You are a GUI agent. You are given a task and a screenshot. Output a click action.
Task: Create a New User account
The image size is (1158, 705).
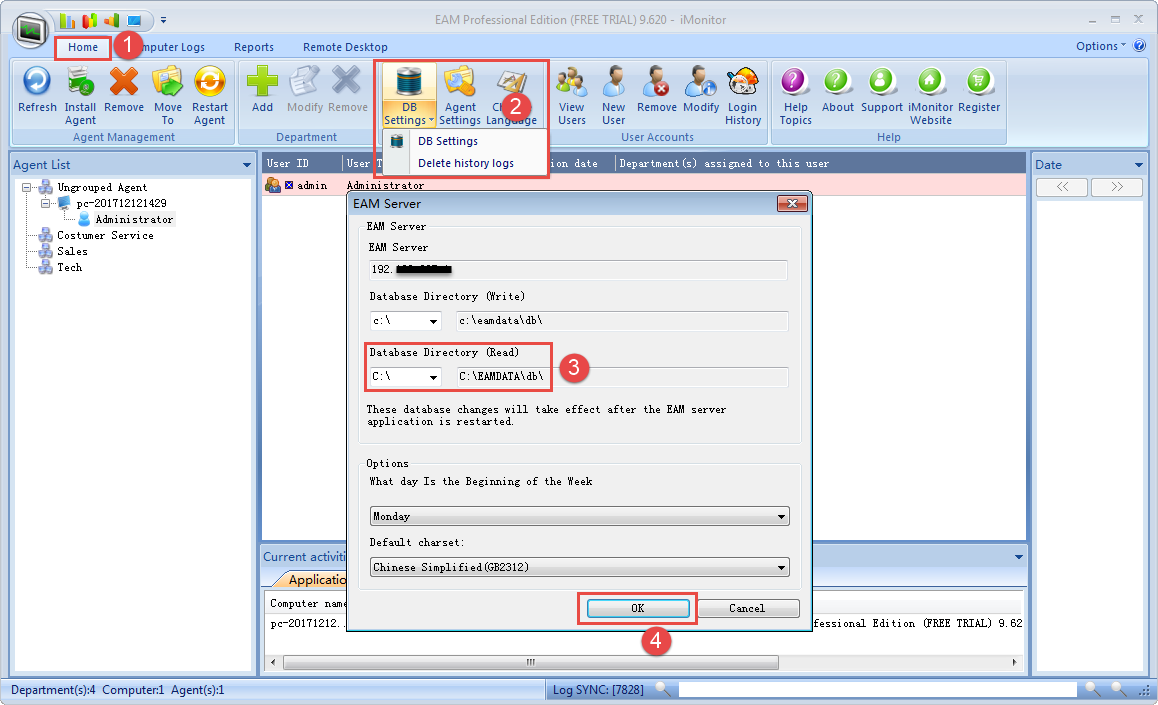tap(613, 95)
